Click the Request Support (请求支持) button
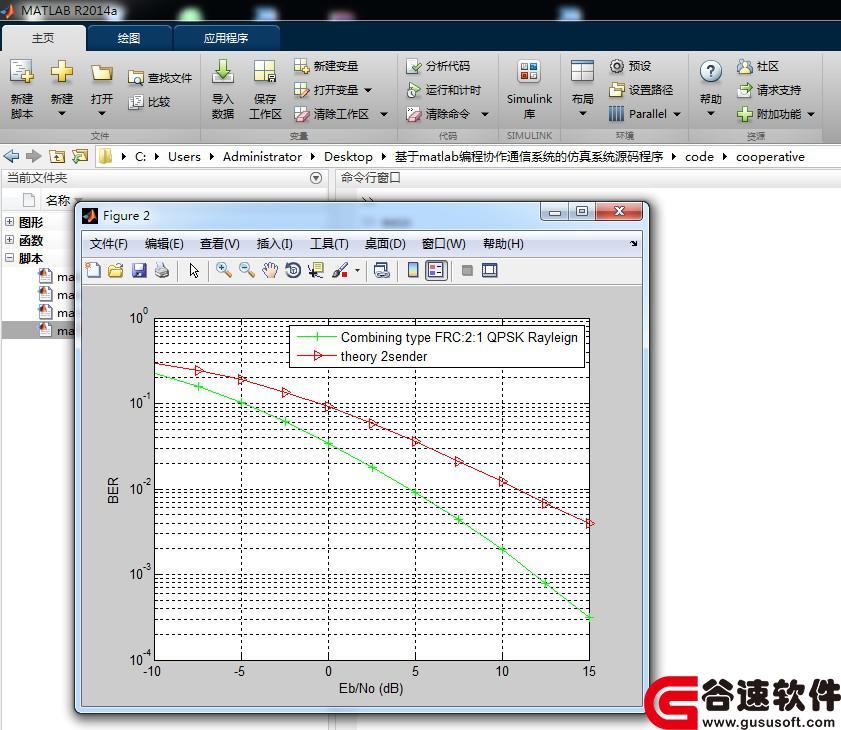The width and height of the screenshot is (841, 730). click(769, 90)
